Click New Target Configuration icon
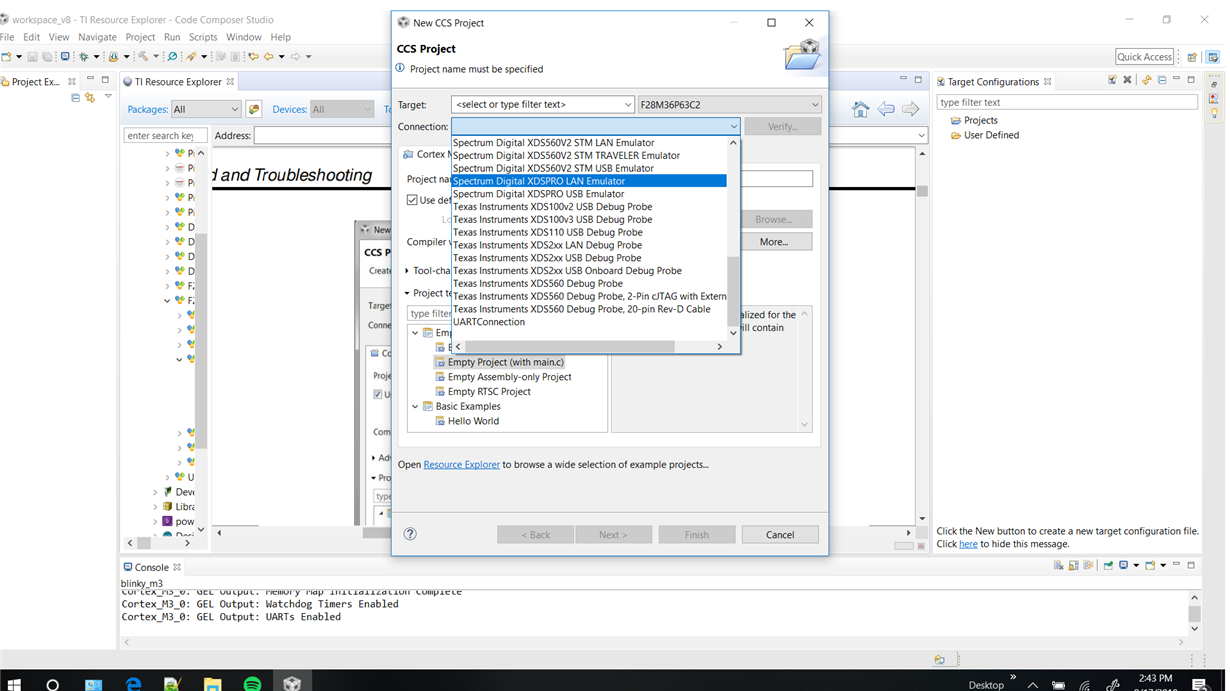Screen dimensions: 1230x691 (x=1112, y=81)
